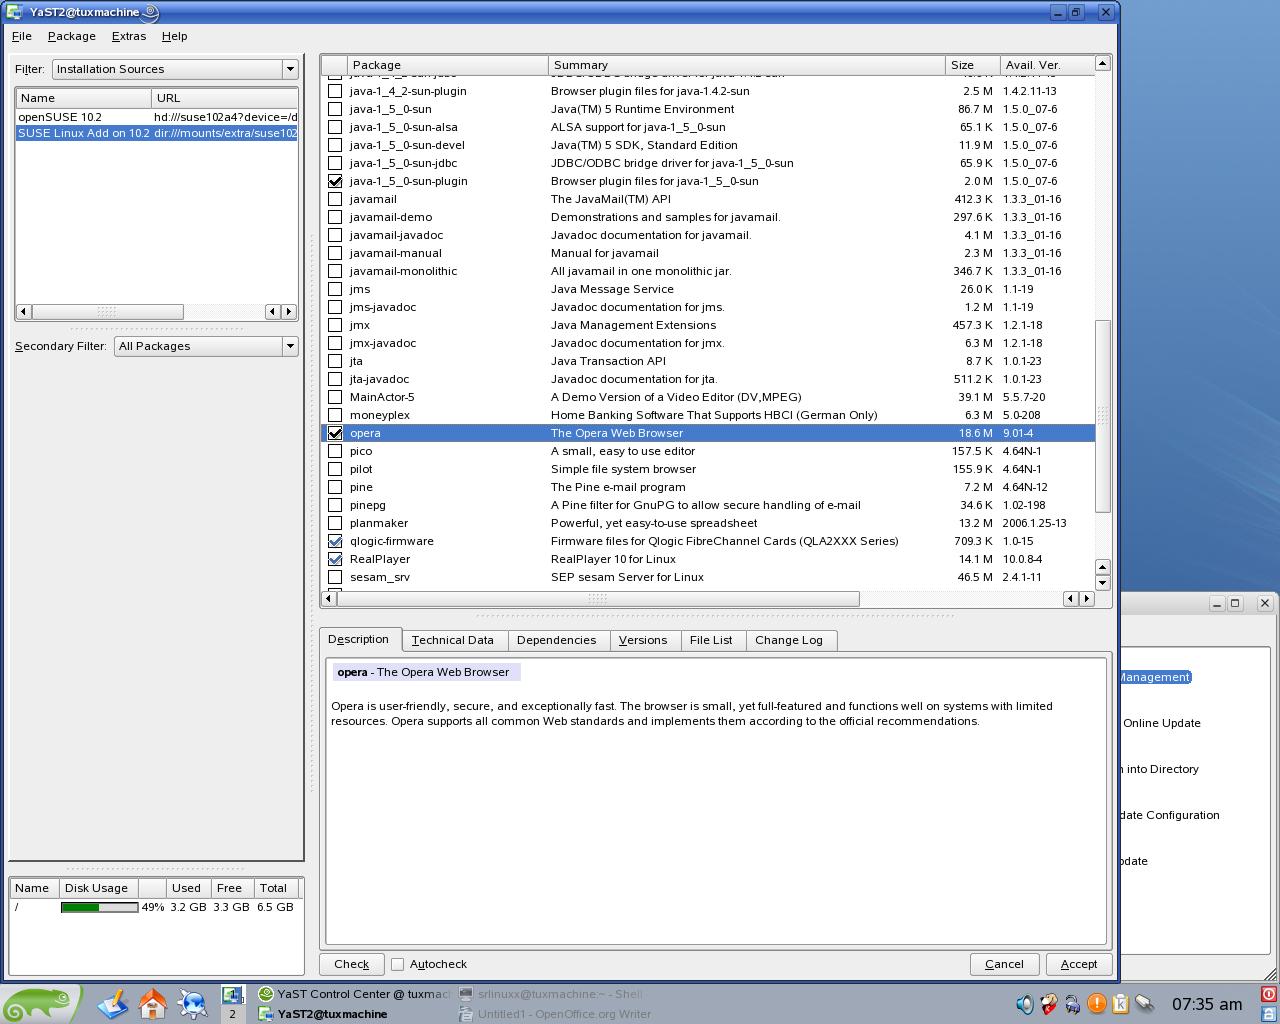Open the home folder icon in taskbar
This screenshot has width=1280, height=1024.
click(x=152, y=1003)
